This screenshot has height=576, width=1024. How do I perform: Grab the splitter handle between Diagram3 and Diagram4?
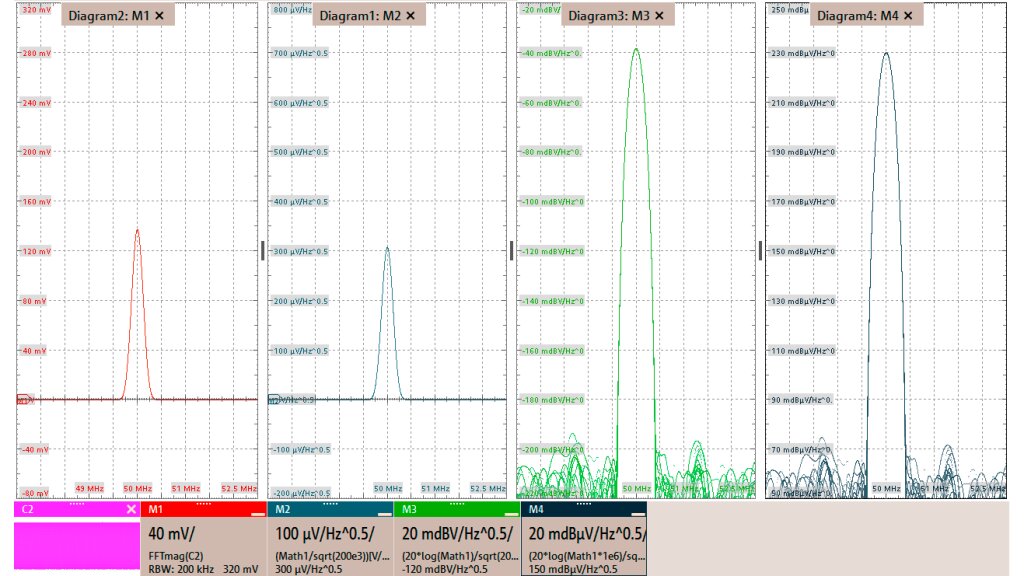point(760,251)
